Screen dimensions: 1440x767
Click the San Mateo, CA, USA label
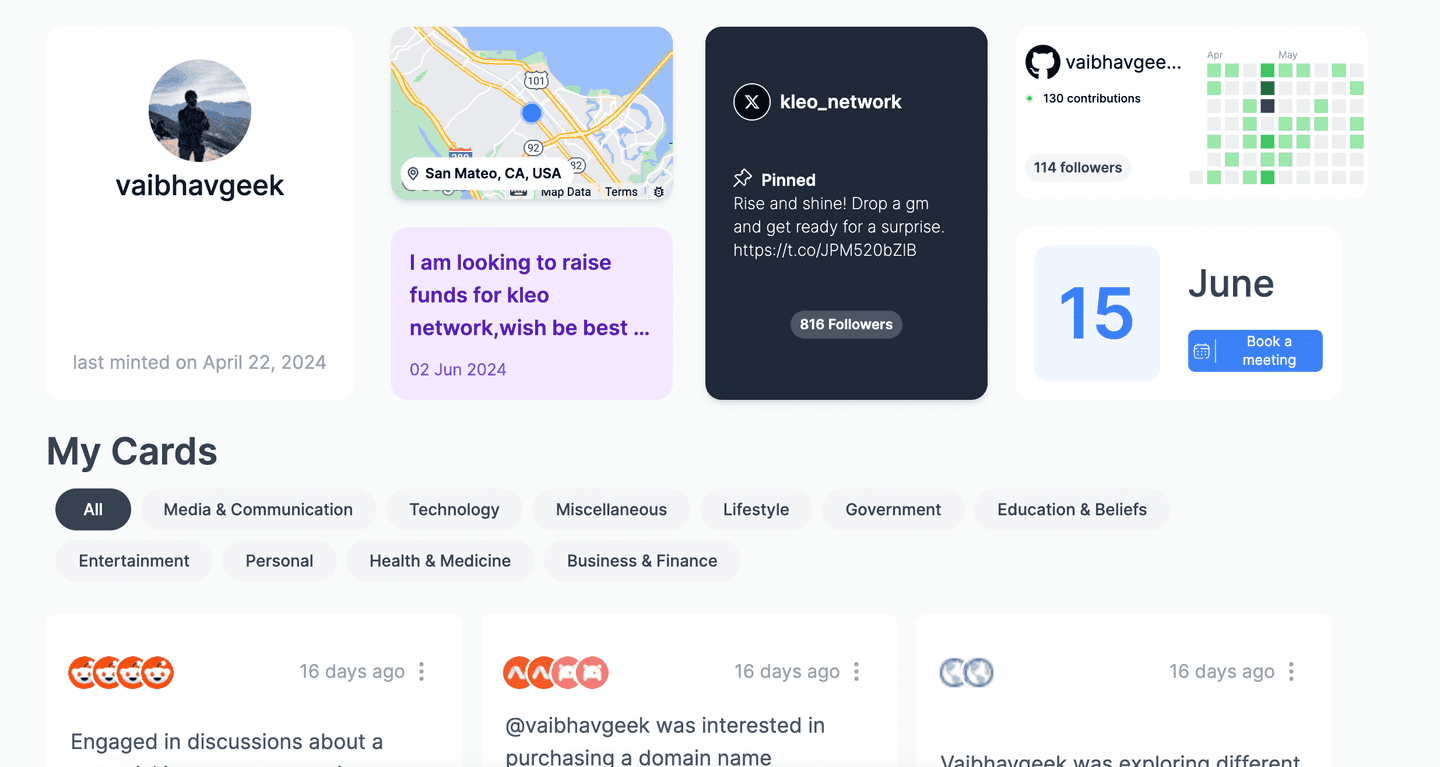coord(485,173)
